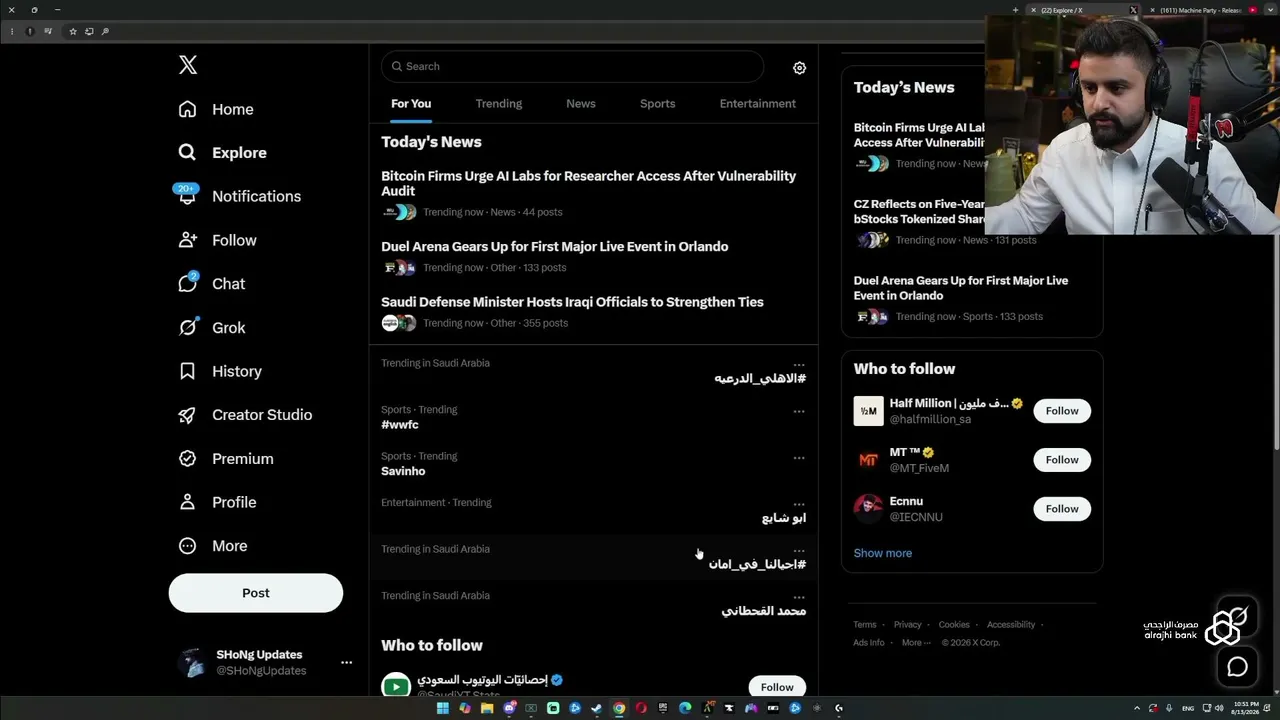The image size is (1280, 720).
Task: Open Explore settings gear icon
Action: [x=799, y=68]
